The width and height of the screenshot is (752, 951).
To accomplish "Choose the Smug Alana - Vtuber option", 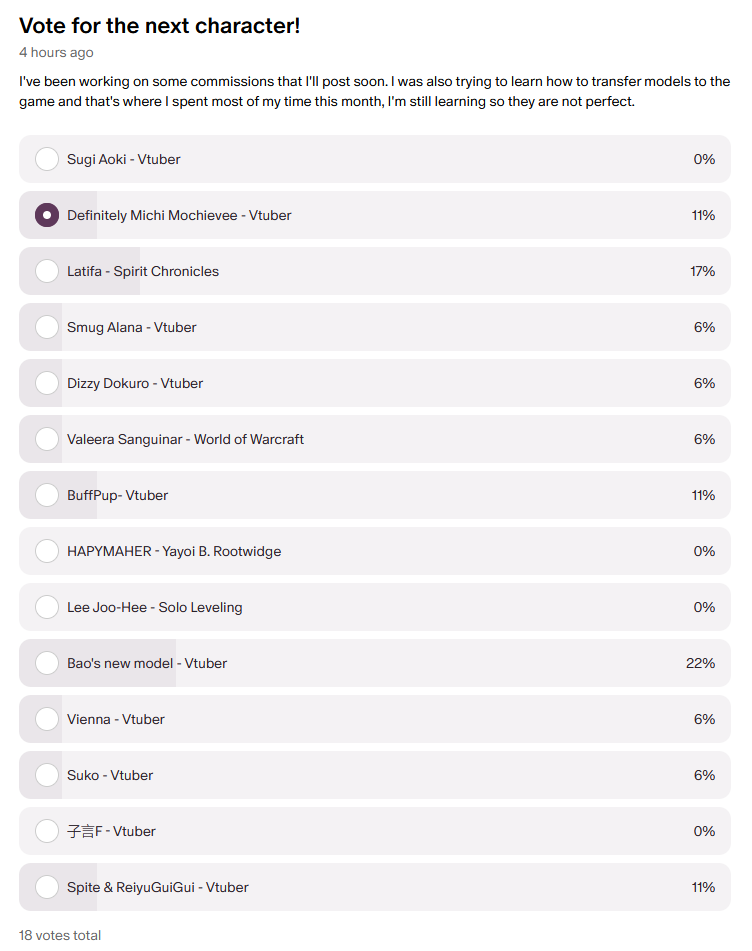I will point(47,327).
